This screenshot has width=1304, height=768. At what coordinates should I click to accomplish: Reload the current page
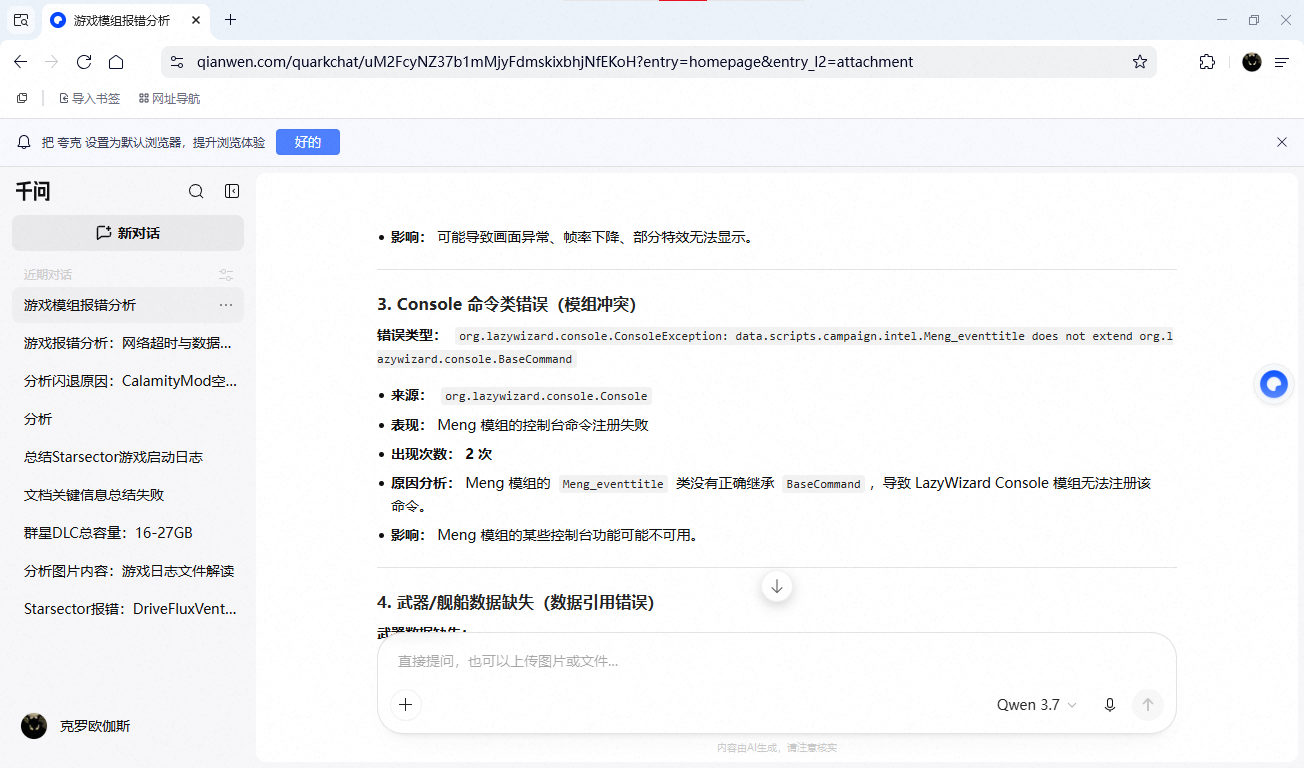point(84,62)
